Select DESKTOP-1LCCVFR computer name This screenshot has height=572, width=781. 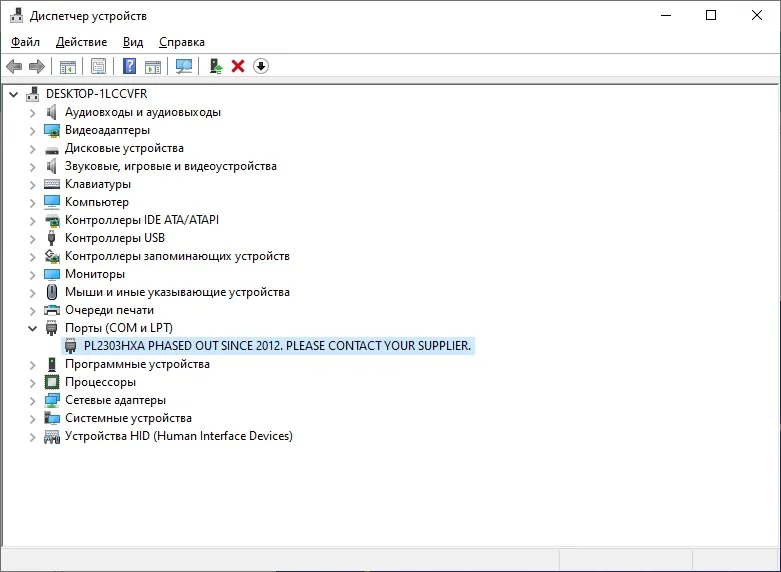pyautogui.click(x=97, y=94)
